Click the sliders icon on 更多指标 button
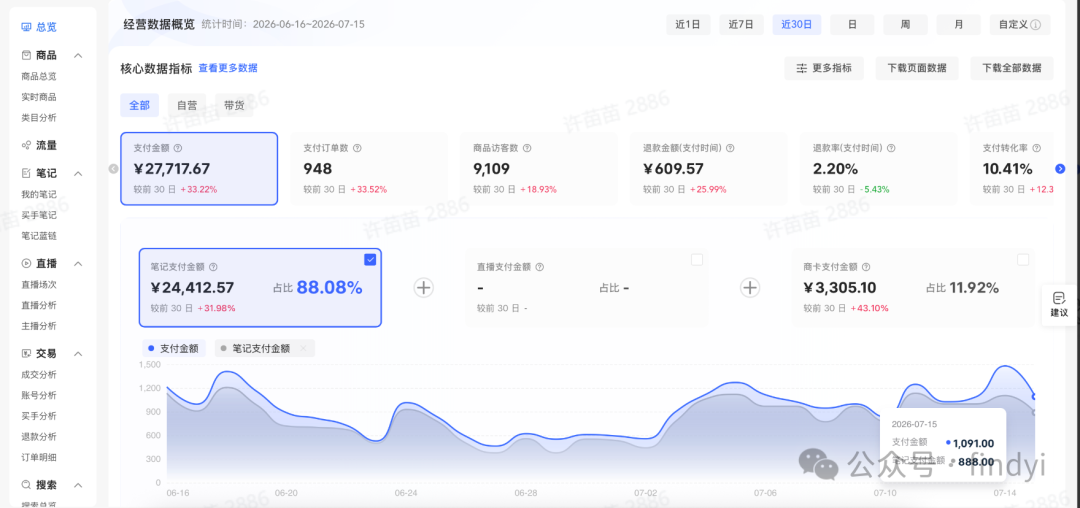1080x508 pixels. coord(802,68)
